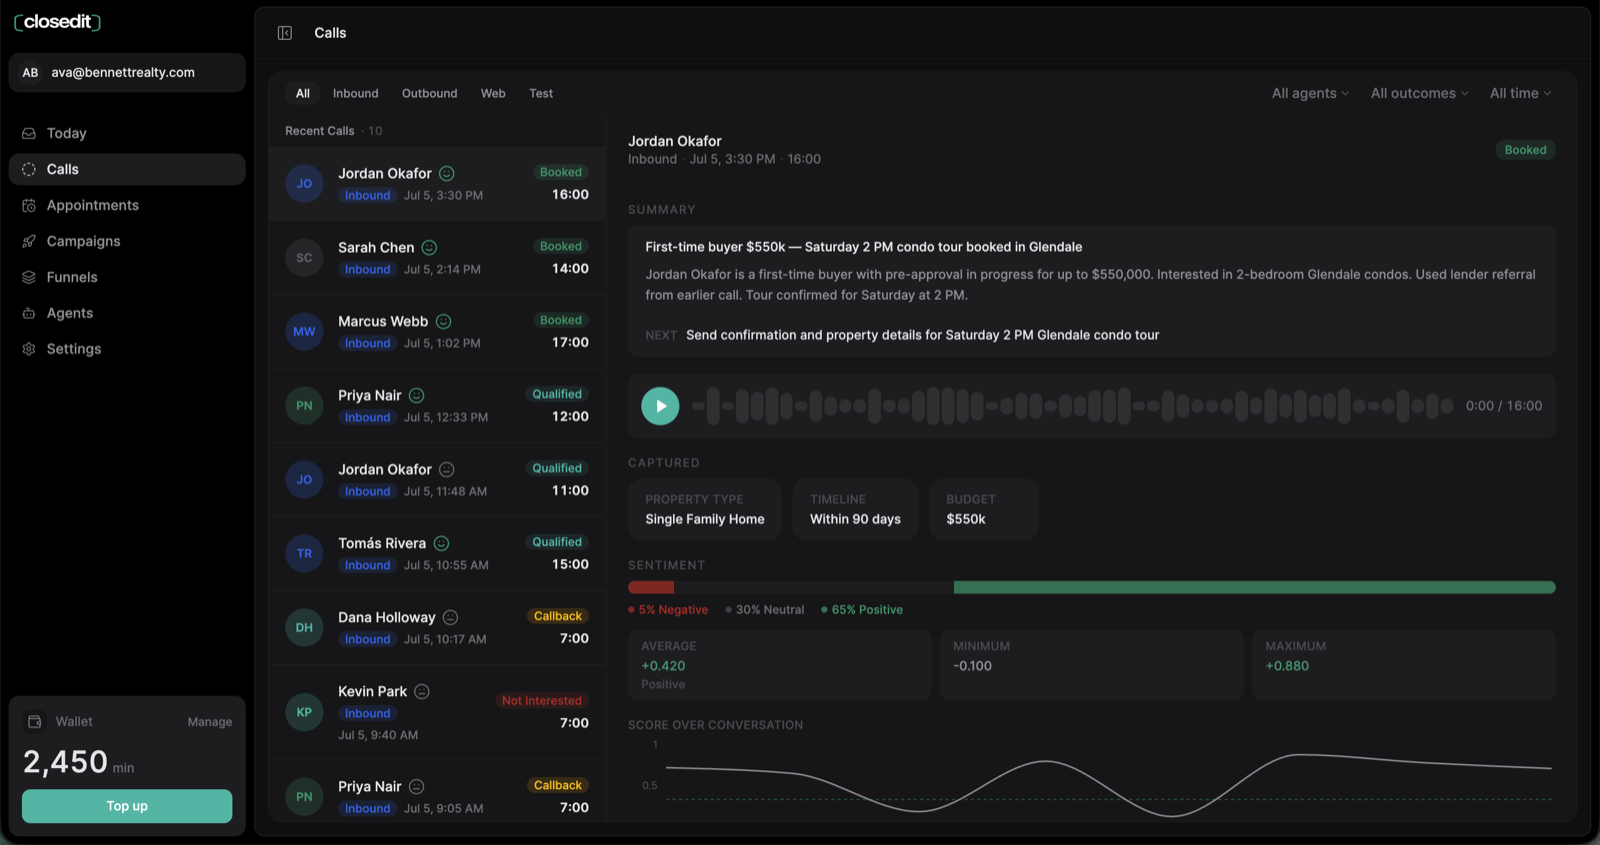Open the Appointments calendar icon
1600x845 pixels.
pyautogui.click(x=29, y=205)
